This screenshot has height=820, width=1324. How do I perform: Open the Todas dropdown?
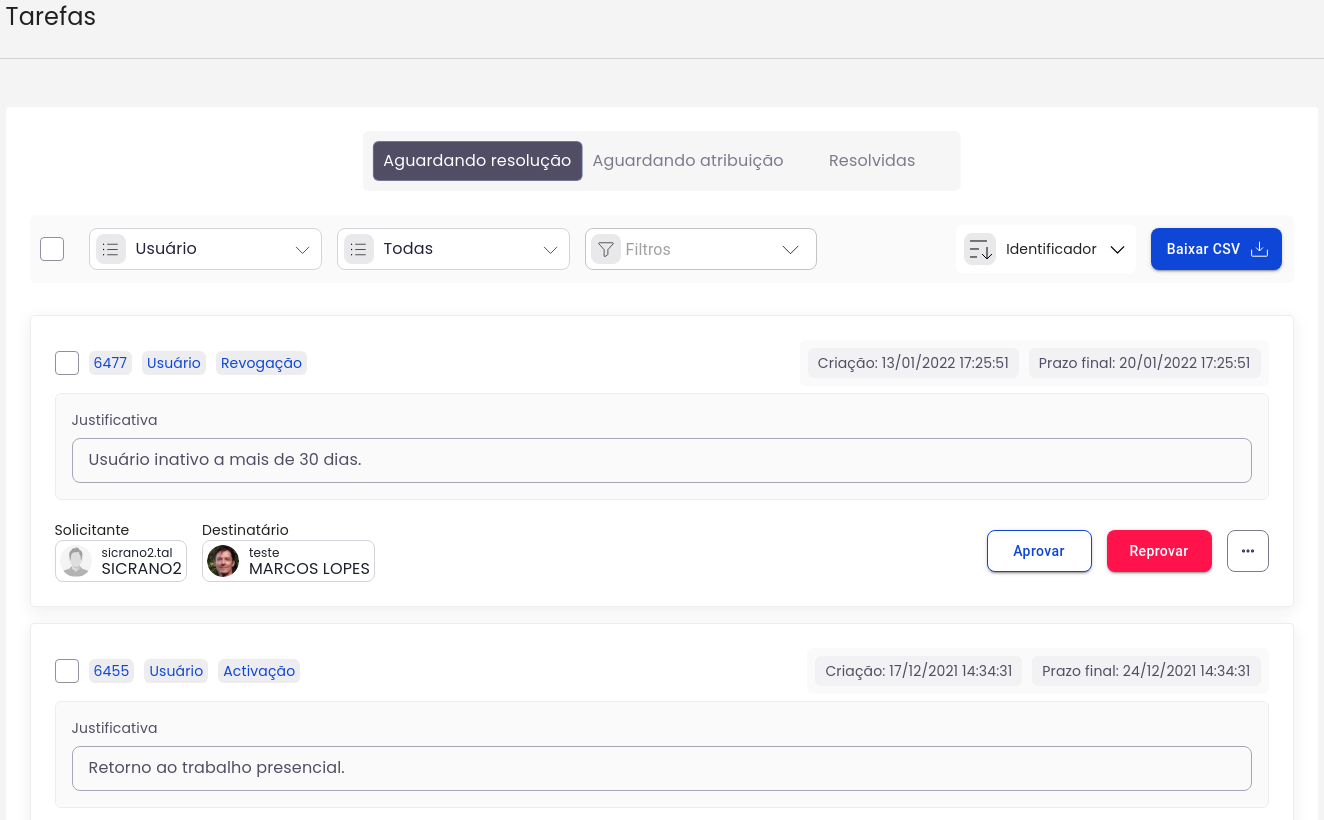point(550,249)
